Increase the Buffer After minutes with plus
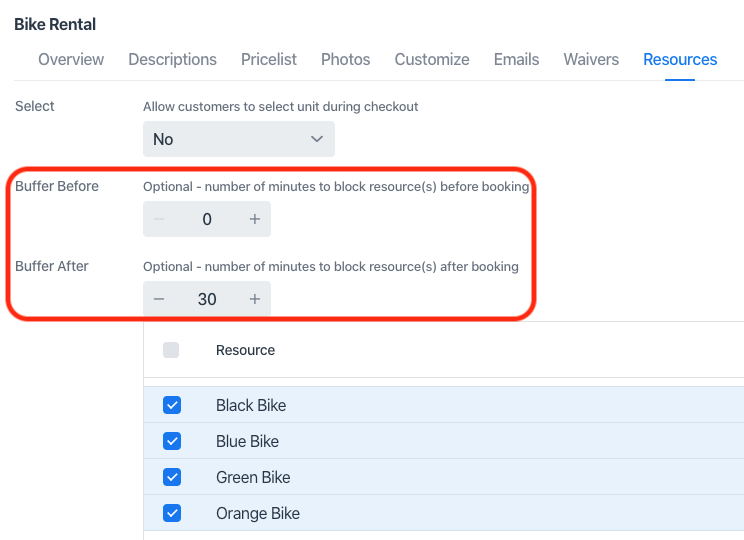744x540 pixels. pos(255,299)
